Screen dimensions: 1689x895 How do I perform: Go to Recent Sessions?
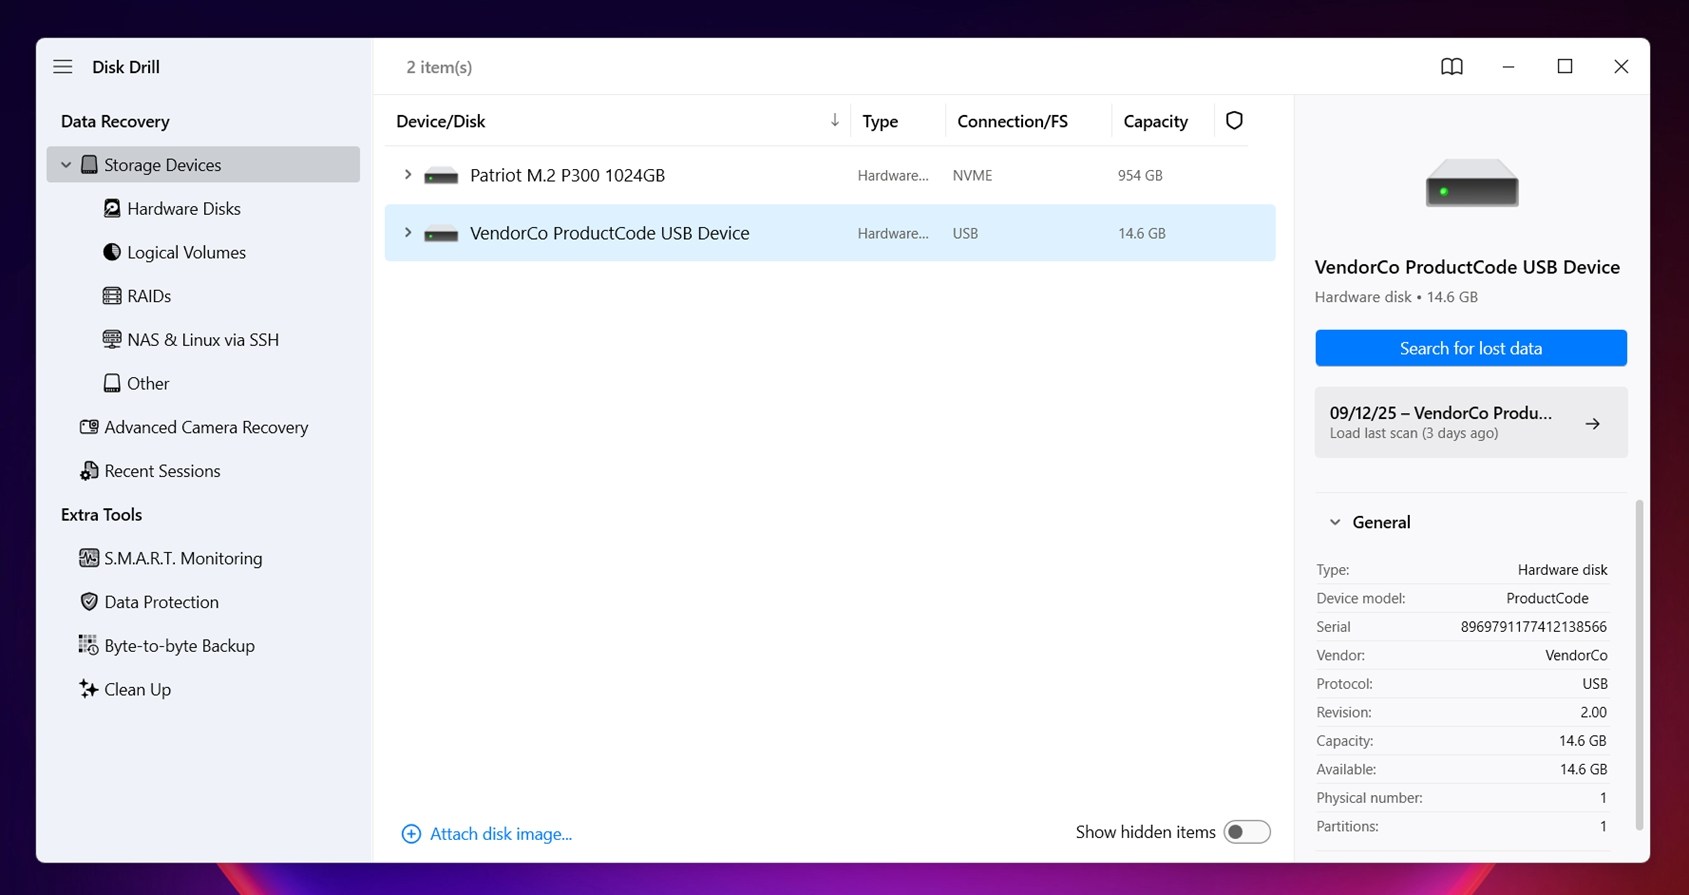click(x=161, y=471)
